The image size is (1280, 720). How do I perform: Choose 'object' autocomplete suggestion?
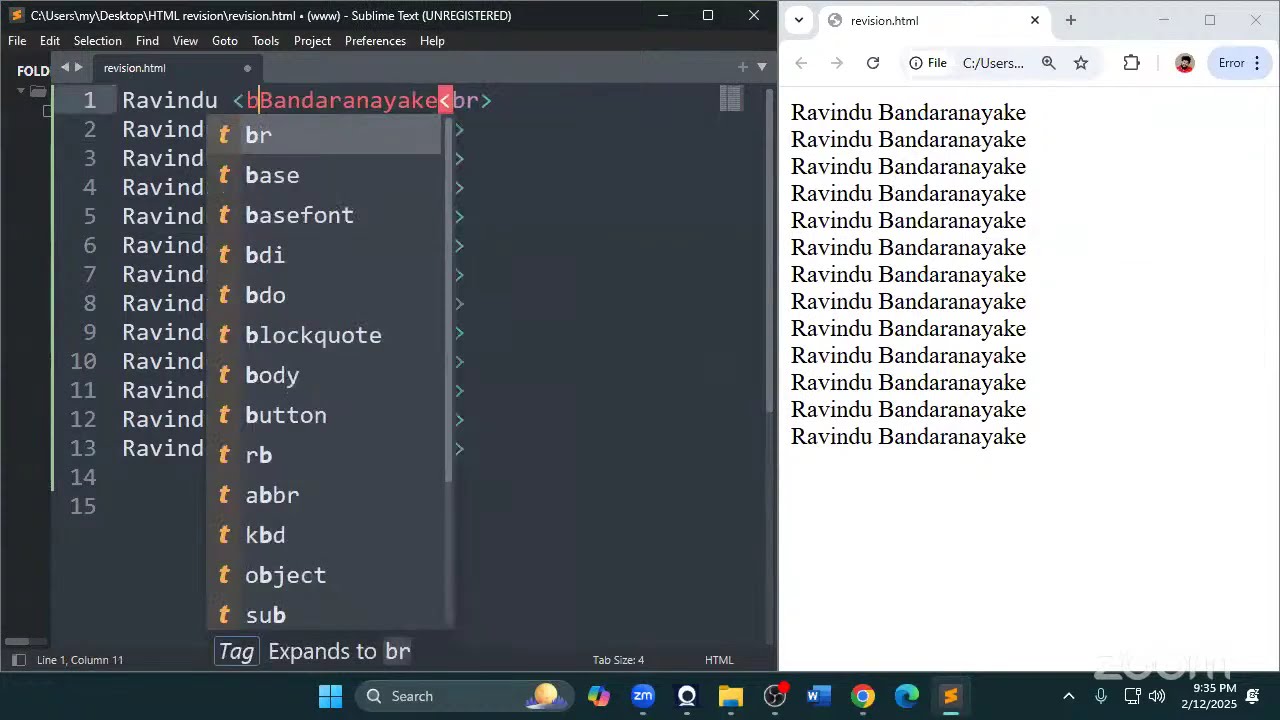[324, 575]
